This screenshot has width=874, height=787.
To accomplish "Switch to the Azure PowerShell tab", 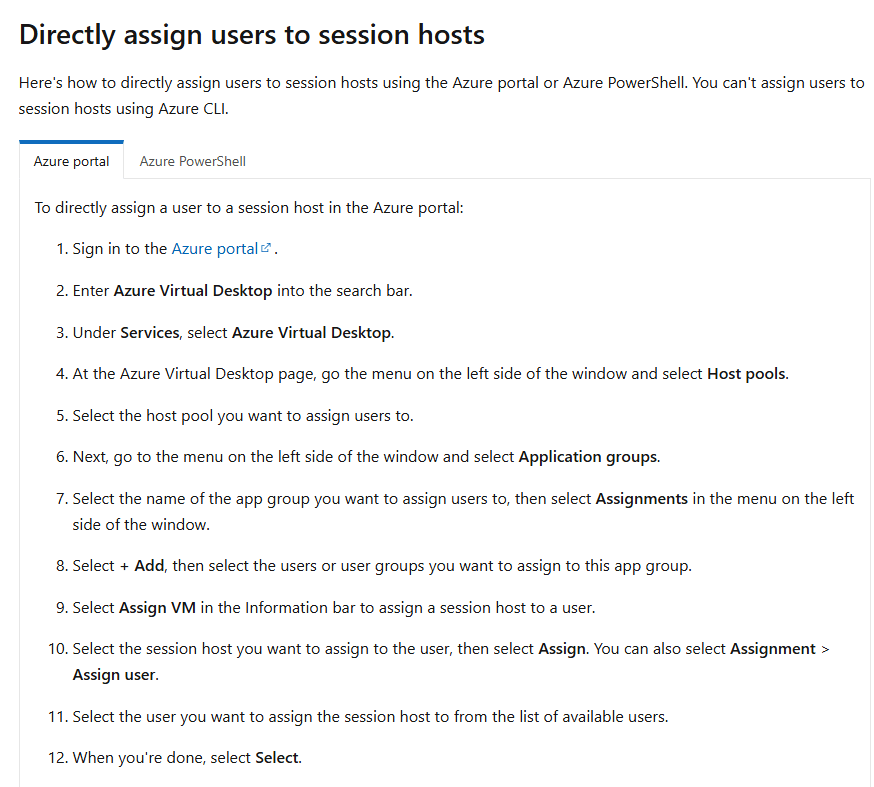I will click(192, 161).
